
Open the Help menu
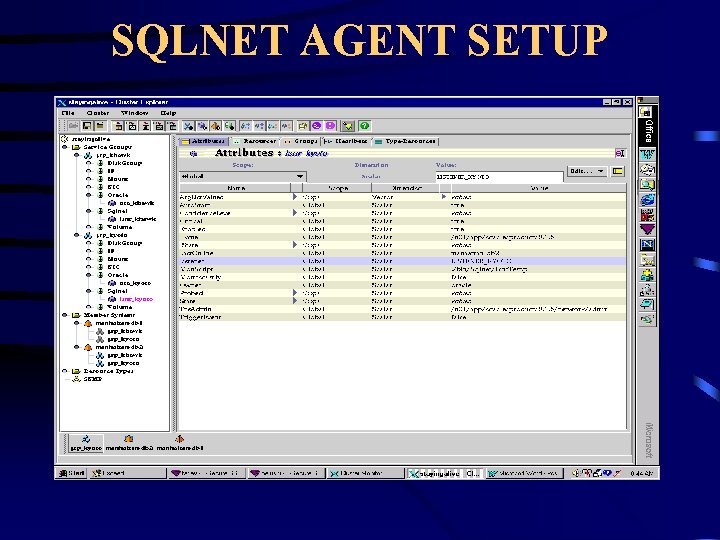pyautogui.click(x=168, y=113)
